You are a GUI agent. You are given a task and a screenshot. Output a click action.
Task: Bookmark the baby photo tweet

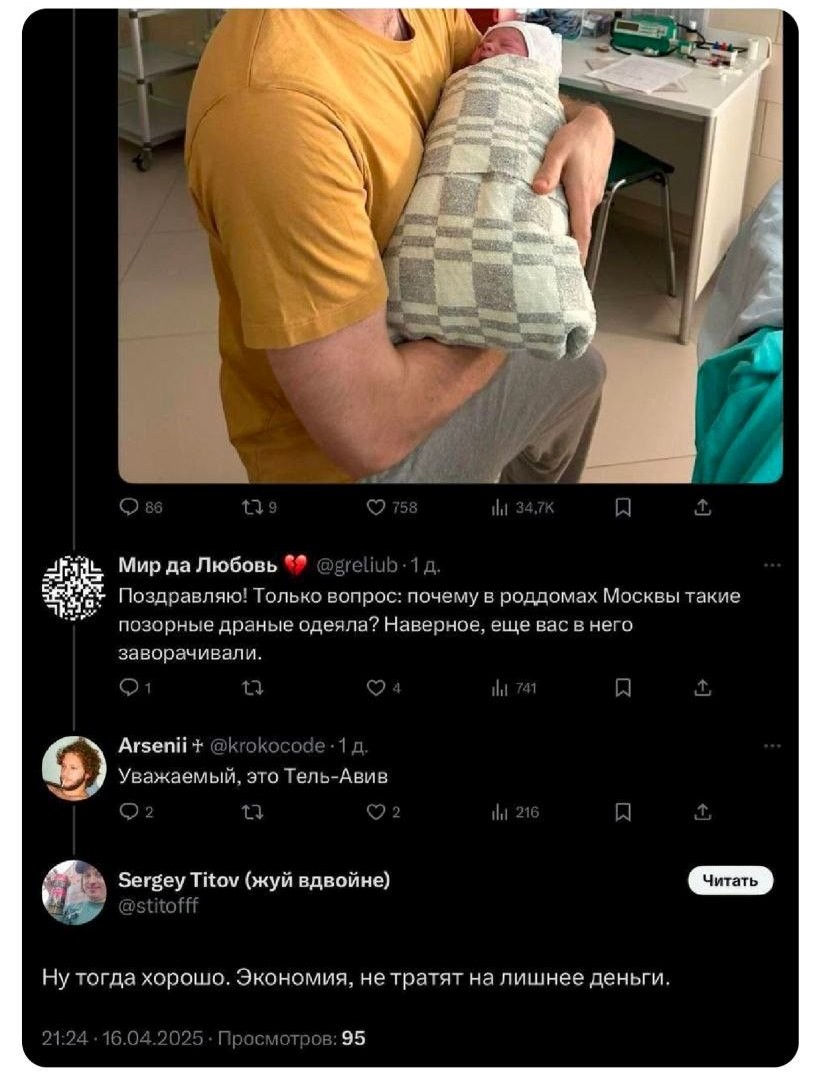point(621,508)
